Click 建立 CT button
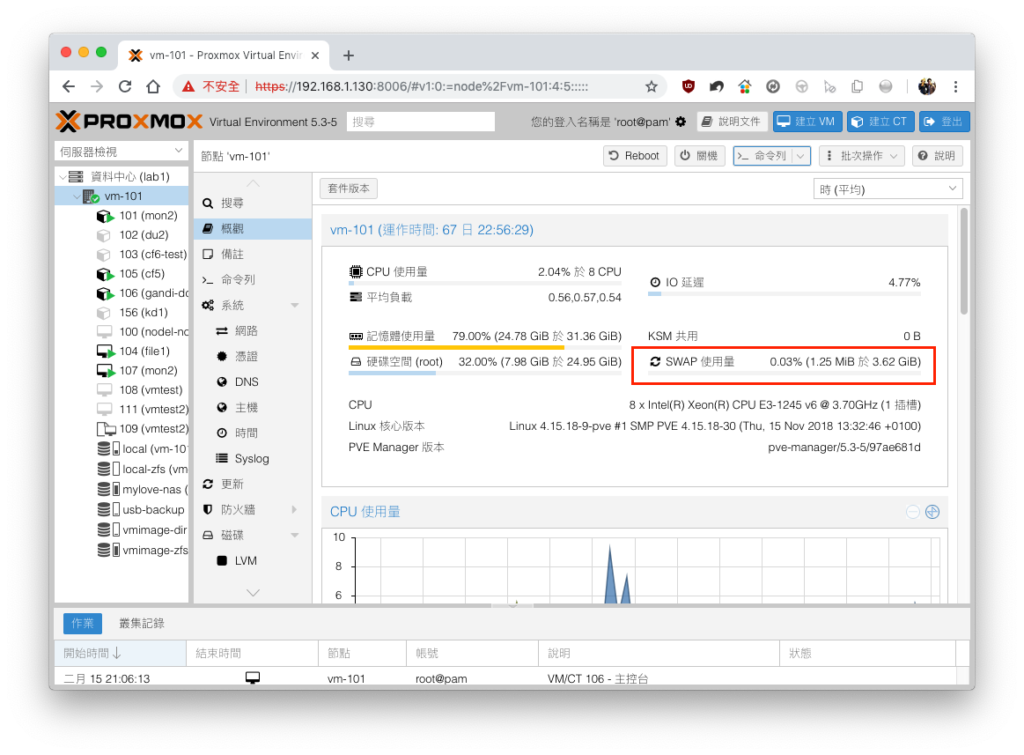 (x=880, y=121)
